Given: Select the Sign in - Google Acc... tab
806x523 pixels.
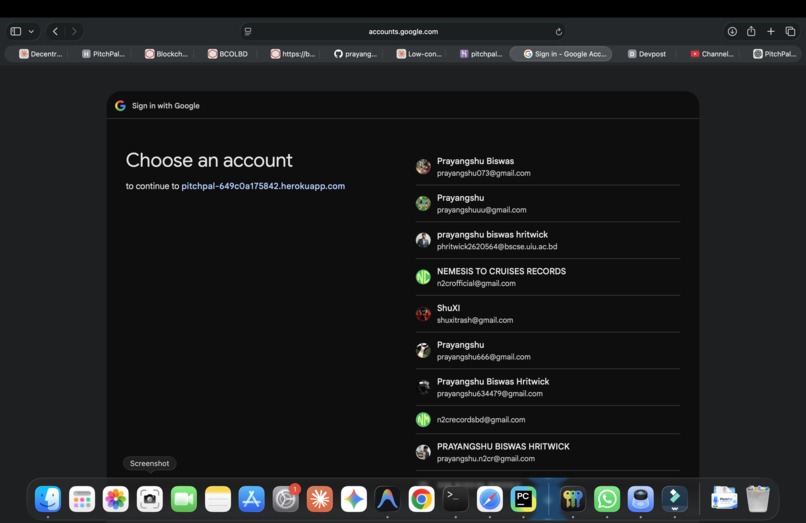Looking at the screenshot, I should click(561, 54).
